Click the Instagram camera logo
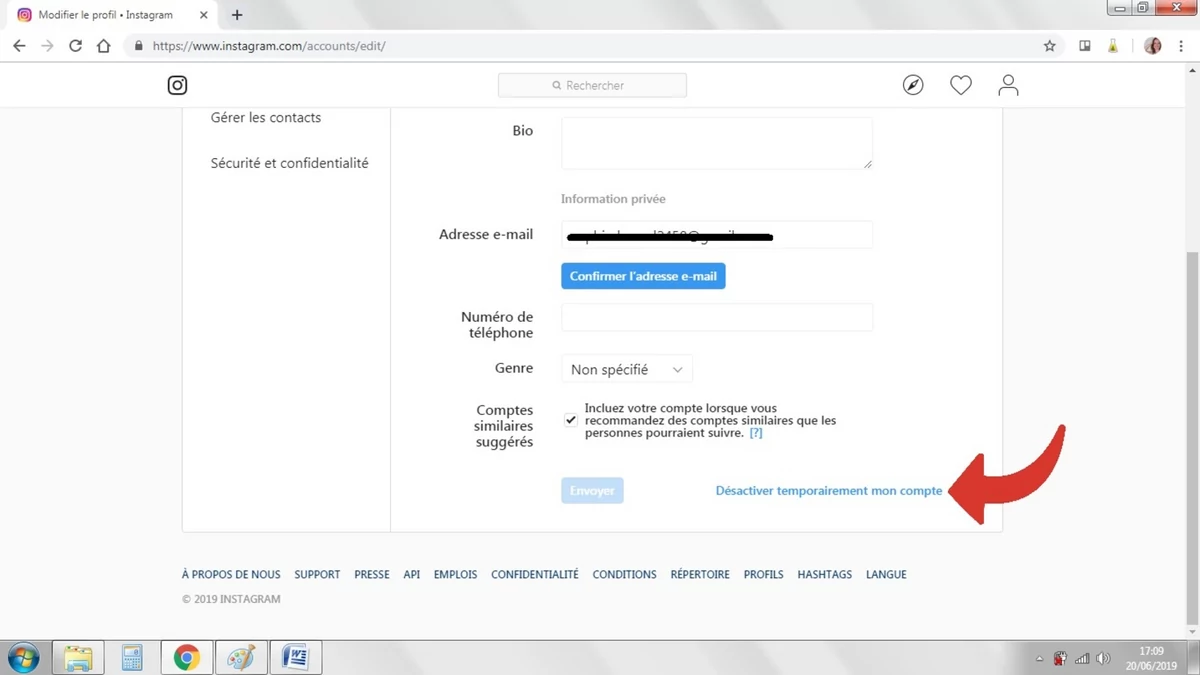Viewport: 1200px width, 675px height. pos(177,85)
